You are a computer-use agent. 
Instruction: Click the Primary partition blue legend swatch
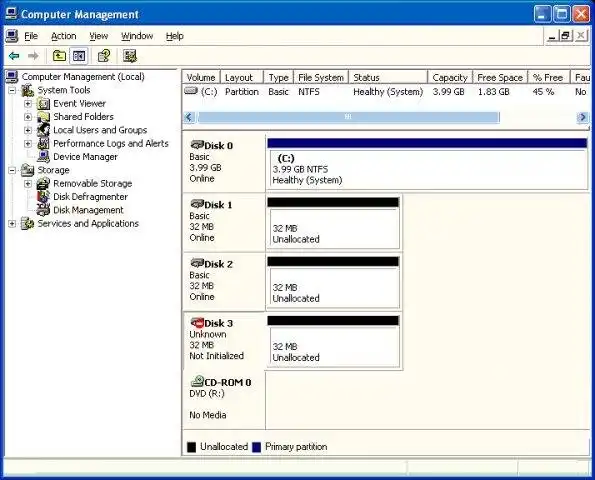pos(257,447)
